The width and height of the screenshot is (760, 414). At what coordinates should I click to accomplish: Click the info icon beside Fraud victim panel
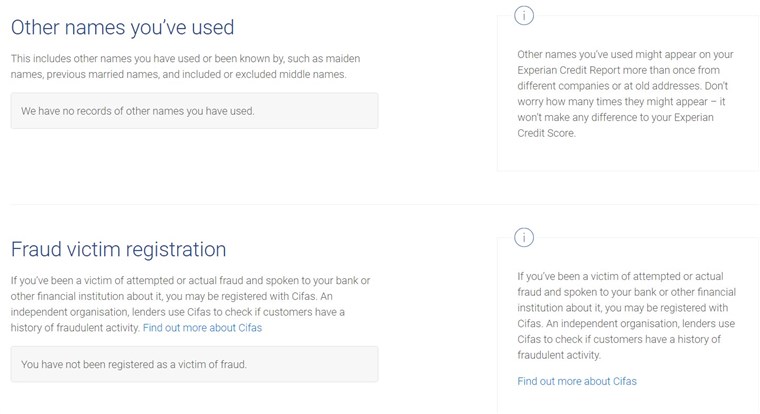point(524,238)
